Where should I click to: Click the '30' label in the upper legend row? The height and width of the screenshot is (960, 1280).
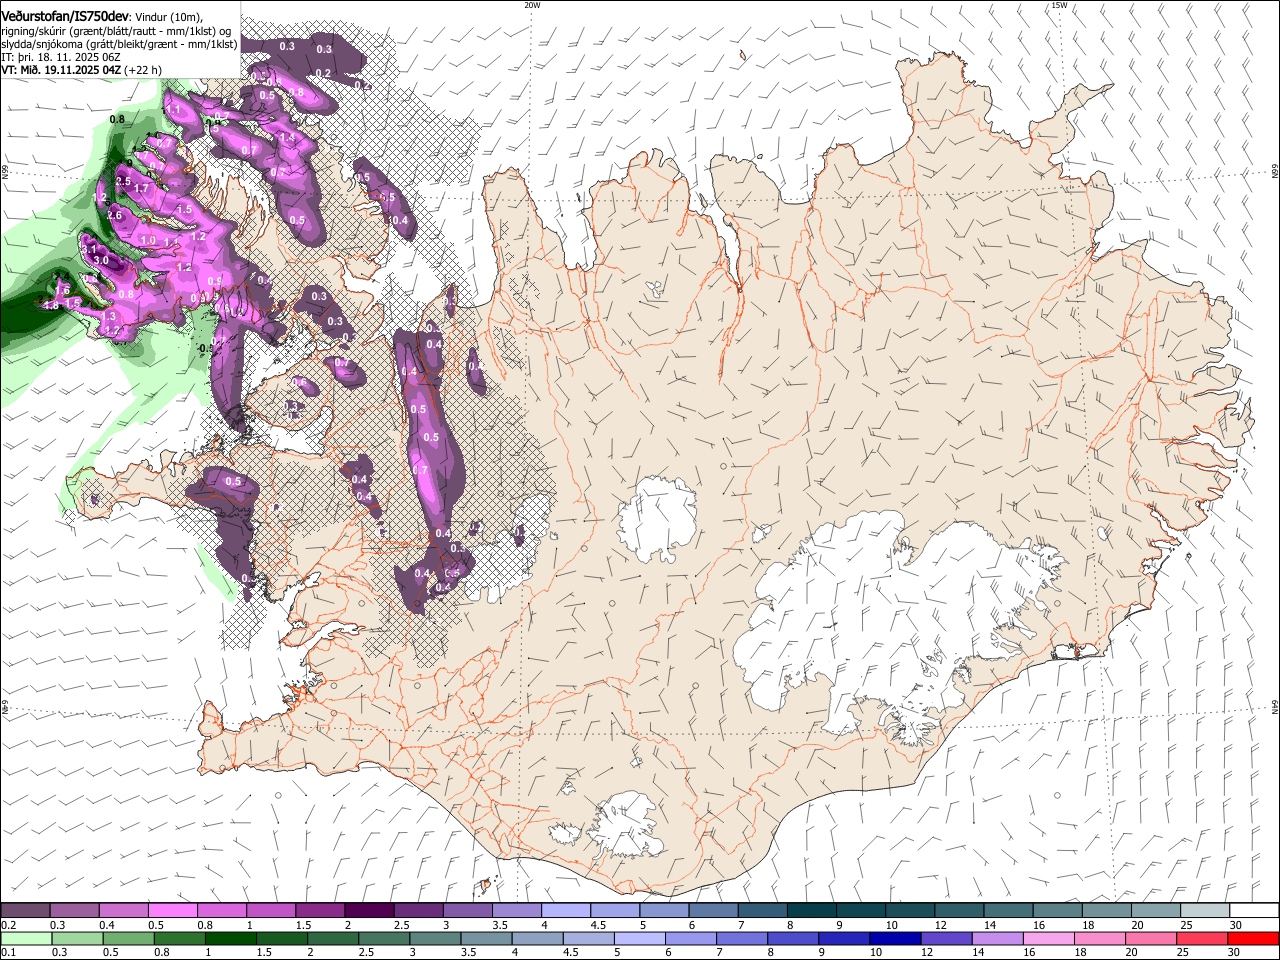pos(1235,925)
